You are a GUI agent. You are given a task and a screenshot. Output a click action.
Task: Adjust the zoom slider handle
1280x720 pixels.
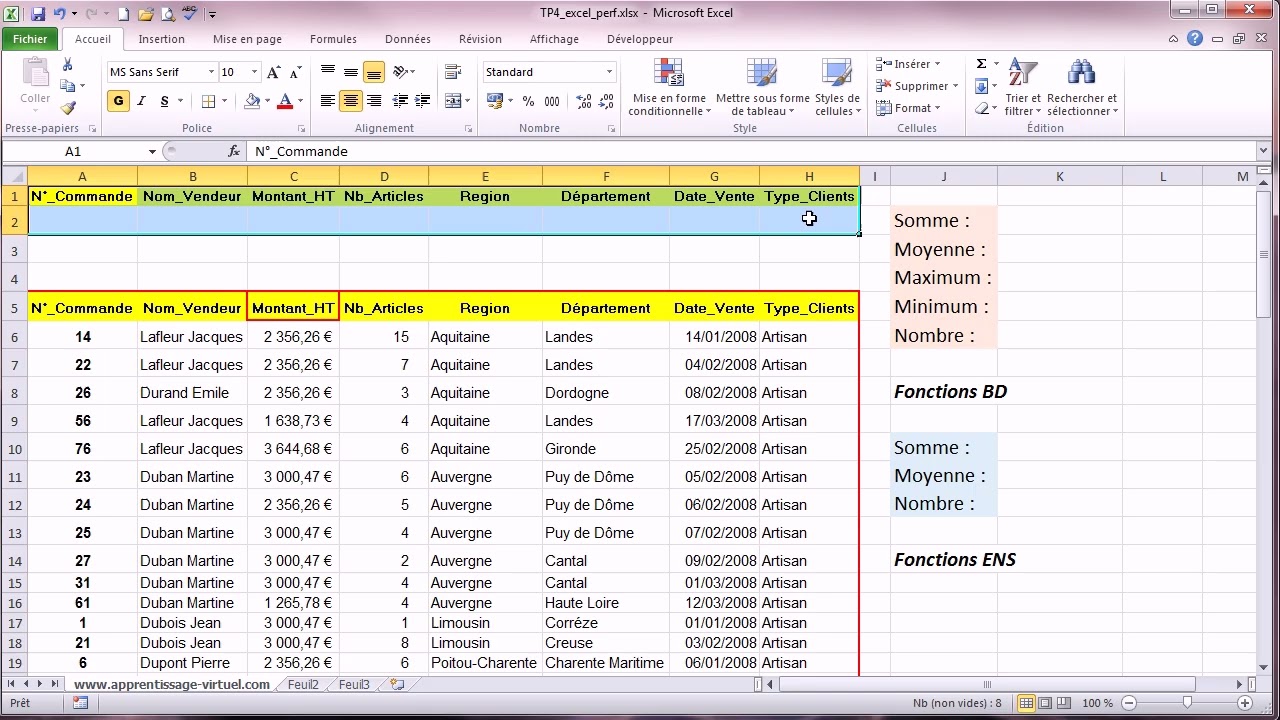[1187, 703]
